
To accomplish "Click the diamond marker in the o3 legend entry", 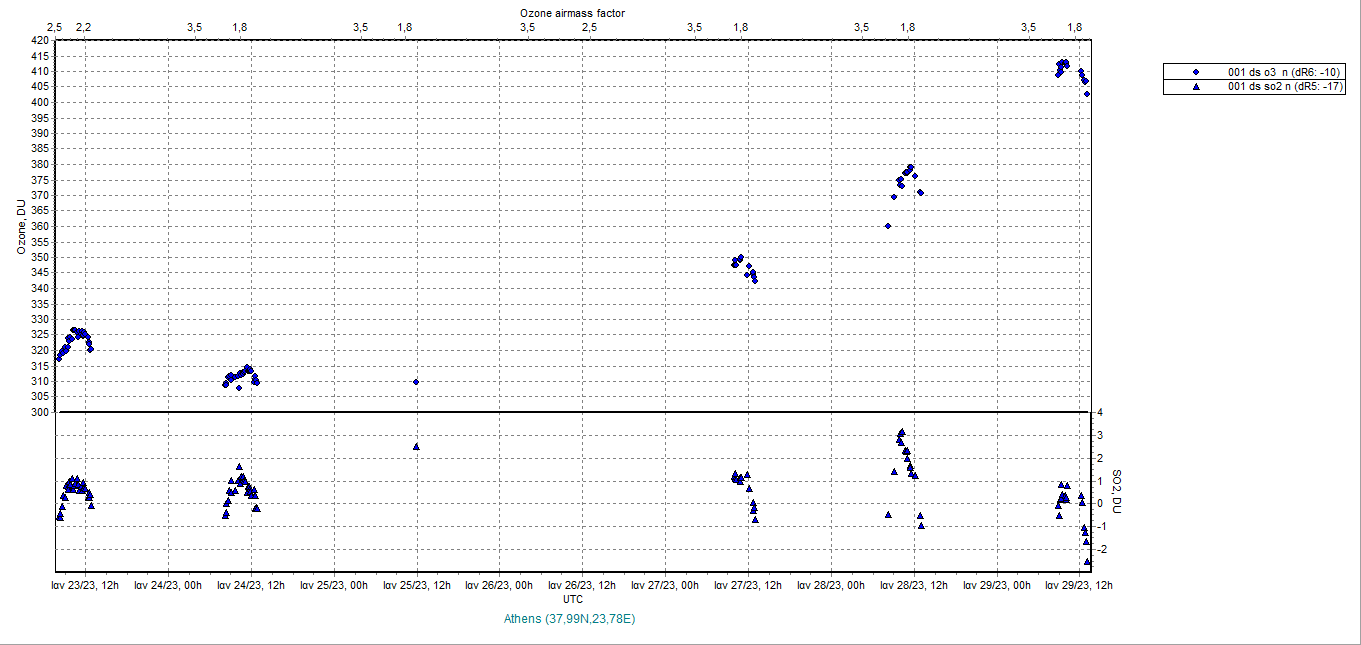I will (1196, 72).
